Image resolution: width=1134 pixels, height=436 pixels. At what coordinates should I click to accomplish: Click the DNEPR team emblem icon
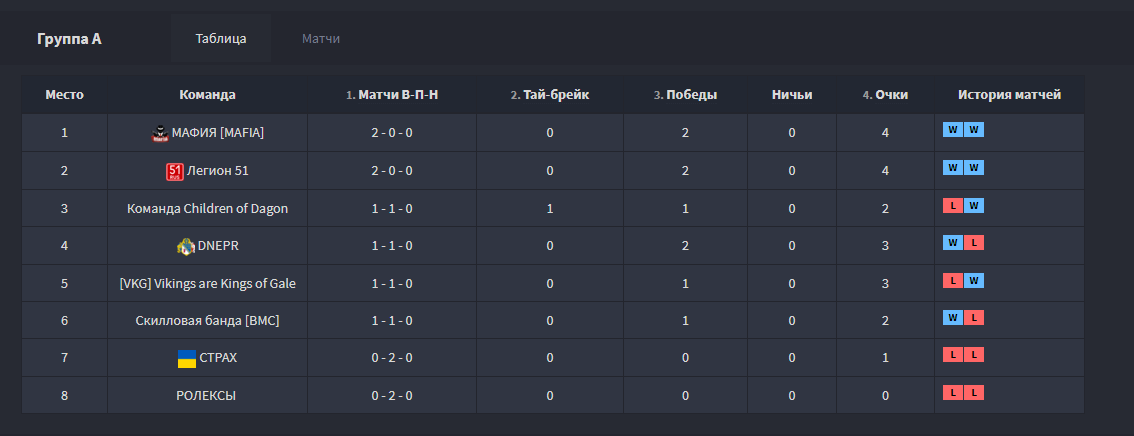[185, 246]
